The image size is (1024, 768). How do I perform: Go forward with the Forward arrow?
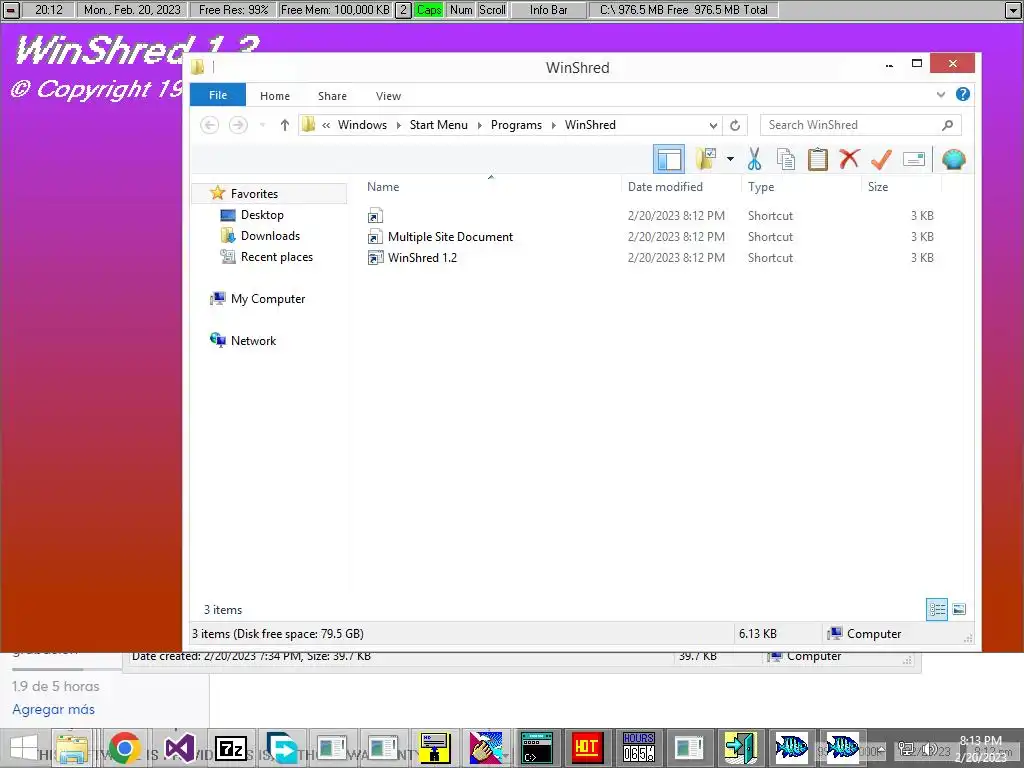point(238,125)
